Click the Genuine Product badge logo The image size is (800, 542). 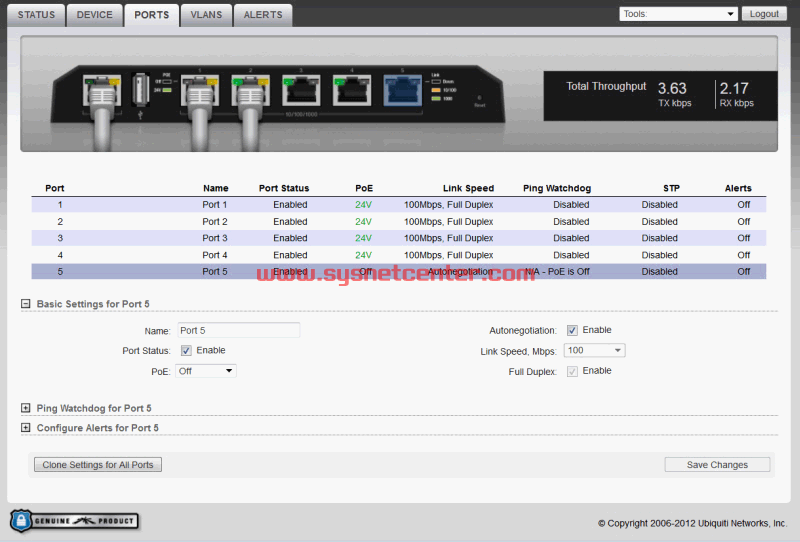click(x=74, y=521)
